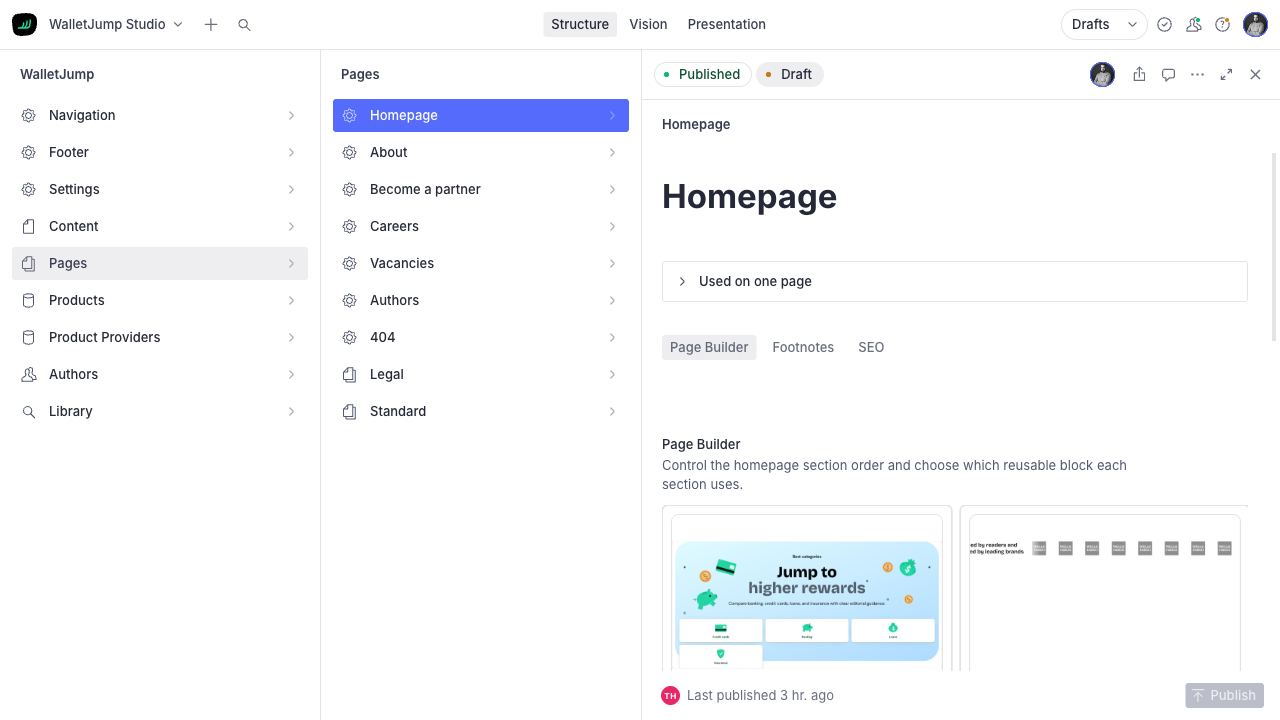Open the leading brands logos block thumbnail

click(x=1104, y=590)
